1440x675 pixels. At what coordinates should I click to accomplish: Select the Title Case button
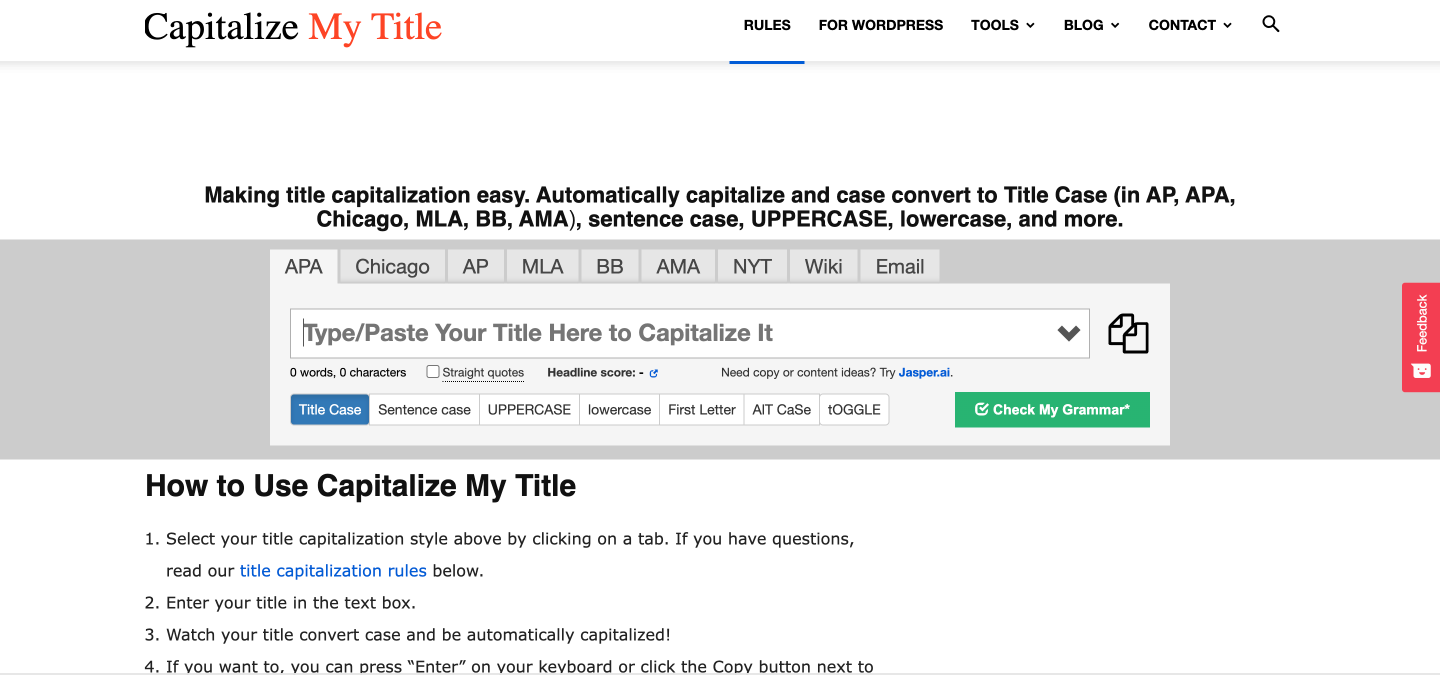pos(330,409)
